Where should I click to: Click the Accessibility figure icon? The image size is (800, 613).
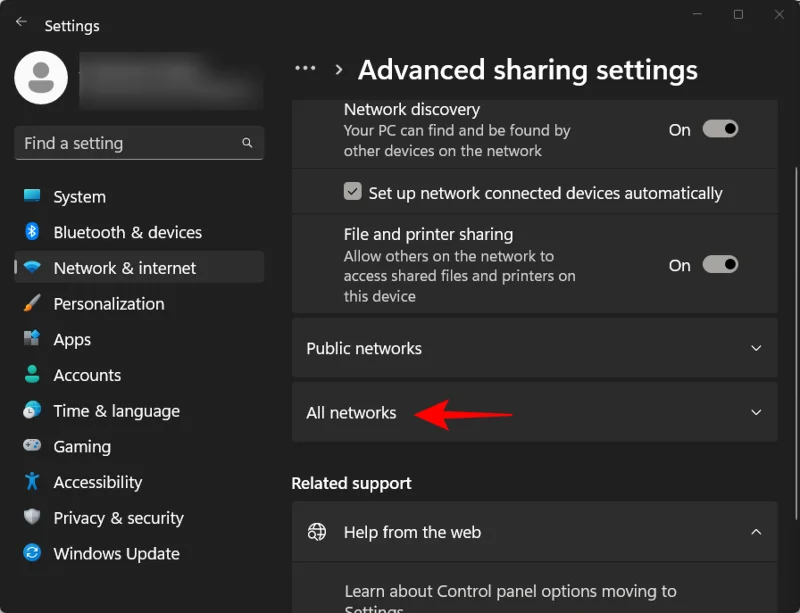coord(32,481)
